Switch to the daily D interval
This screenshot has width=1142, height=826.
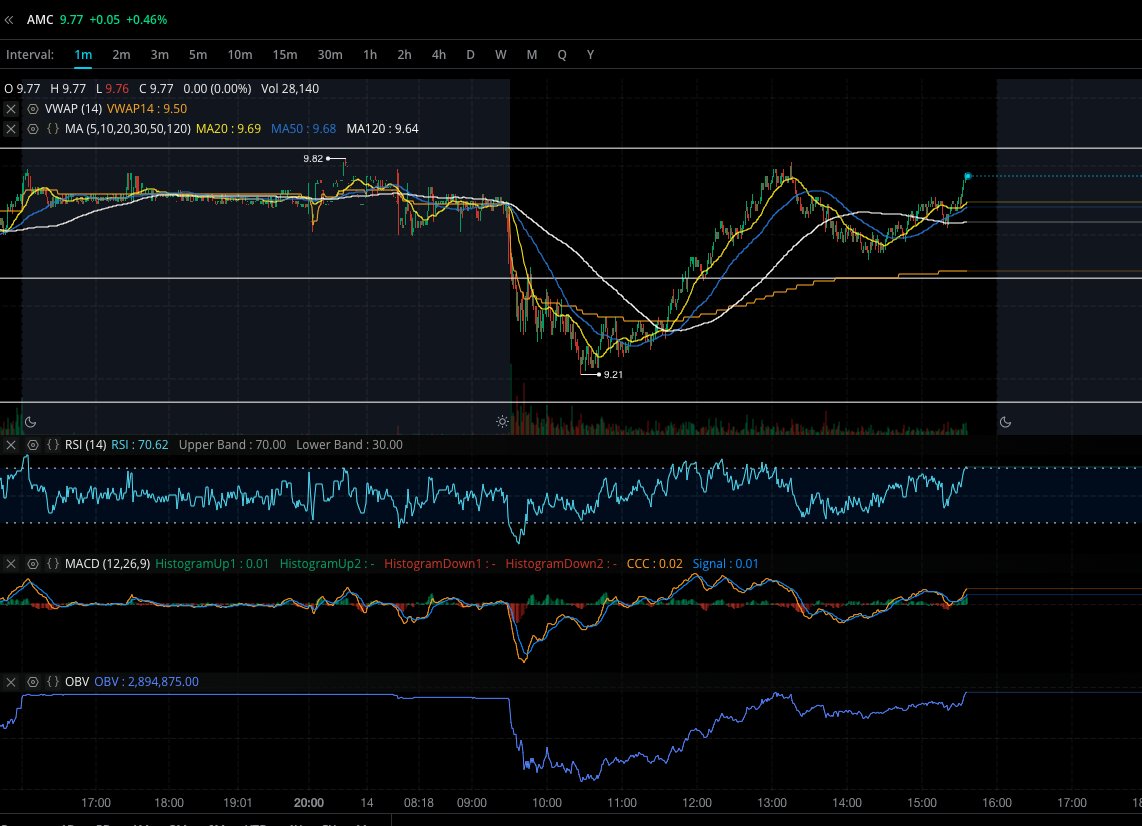click(x=470, y=55)
